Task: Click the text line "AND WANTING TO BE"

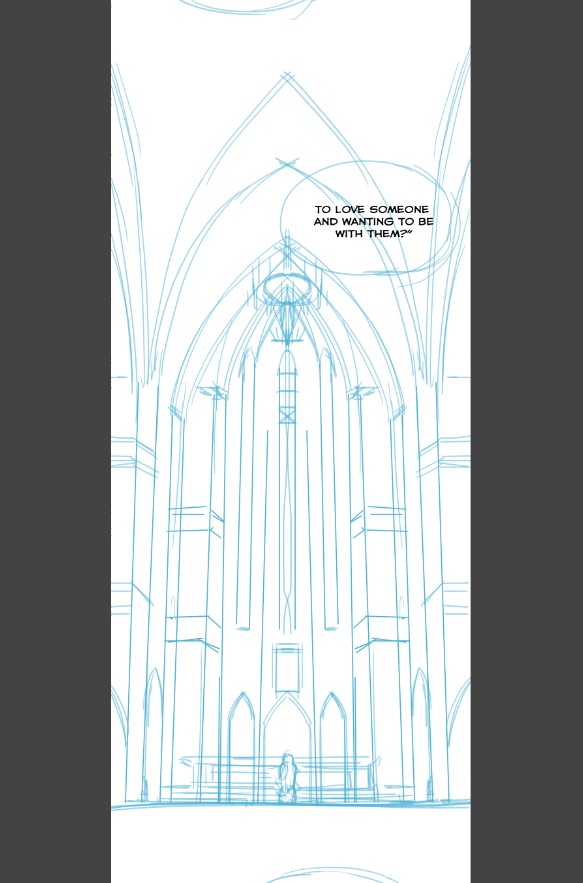Action: tap(373, 222)
